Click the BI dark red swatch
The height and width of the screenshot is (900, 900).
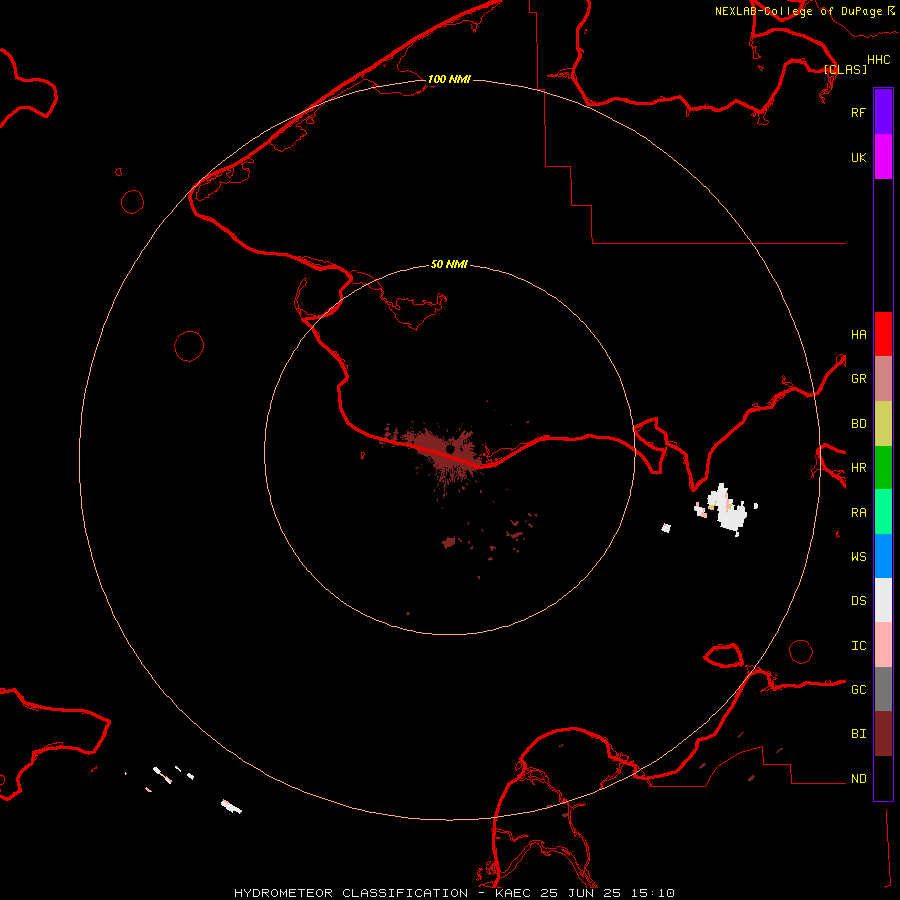(883, 734)
